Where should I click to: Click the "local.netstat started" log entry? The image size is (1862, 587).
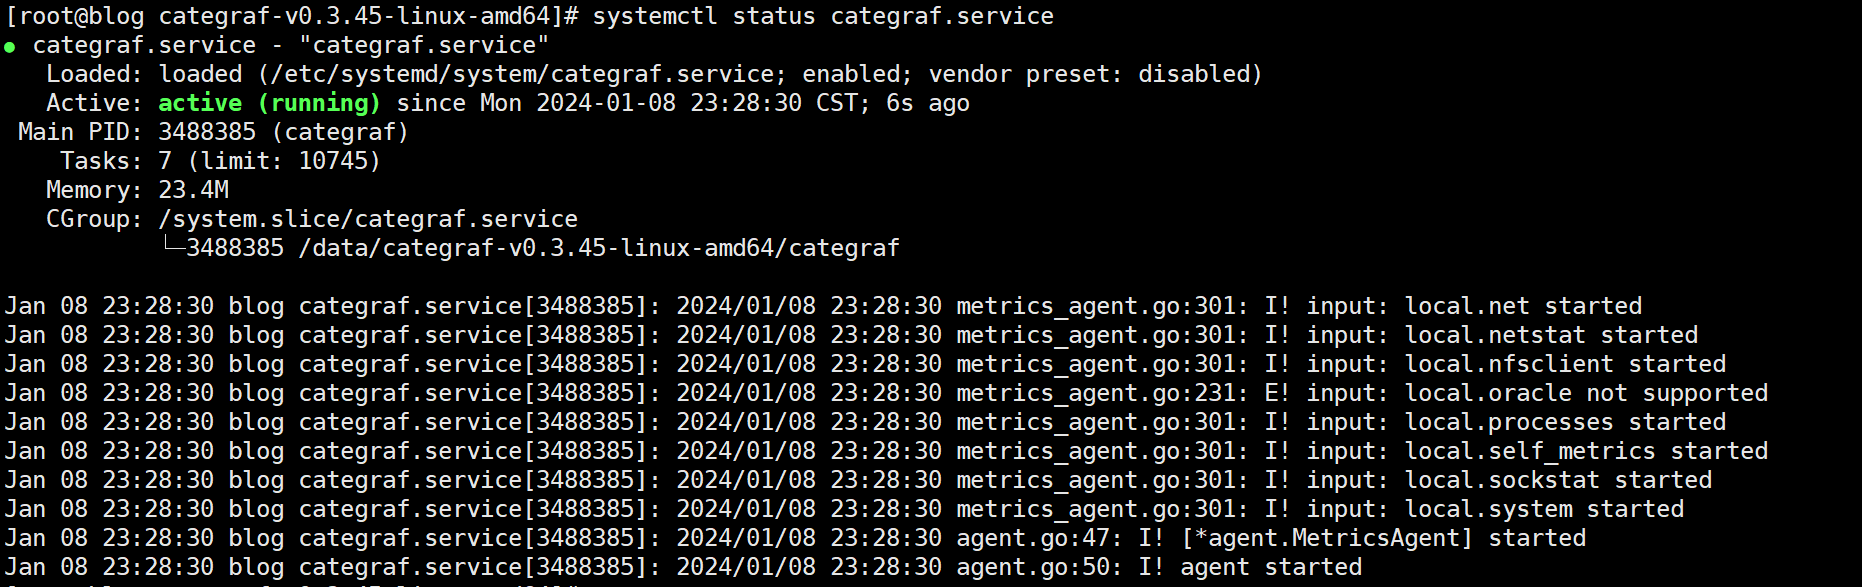point(1552,335)
